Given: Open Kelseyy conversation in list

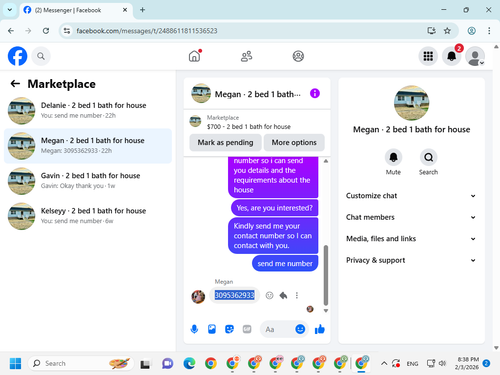Looking at the screenshot, I should [88, 216].
